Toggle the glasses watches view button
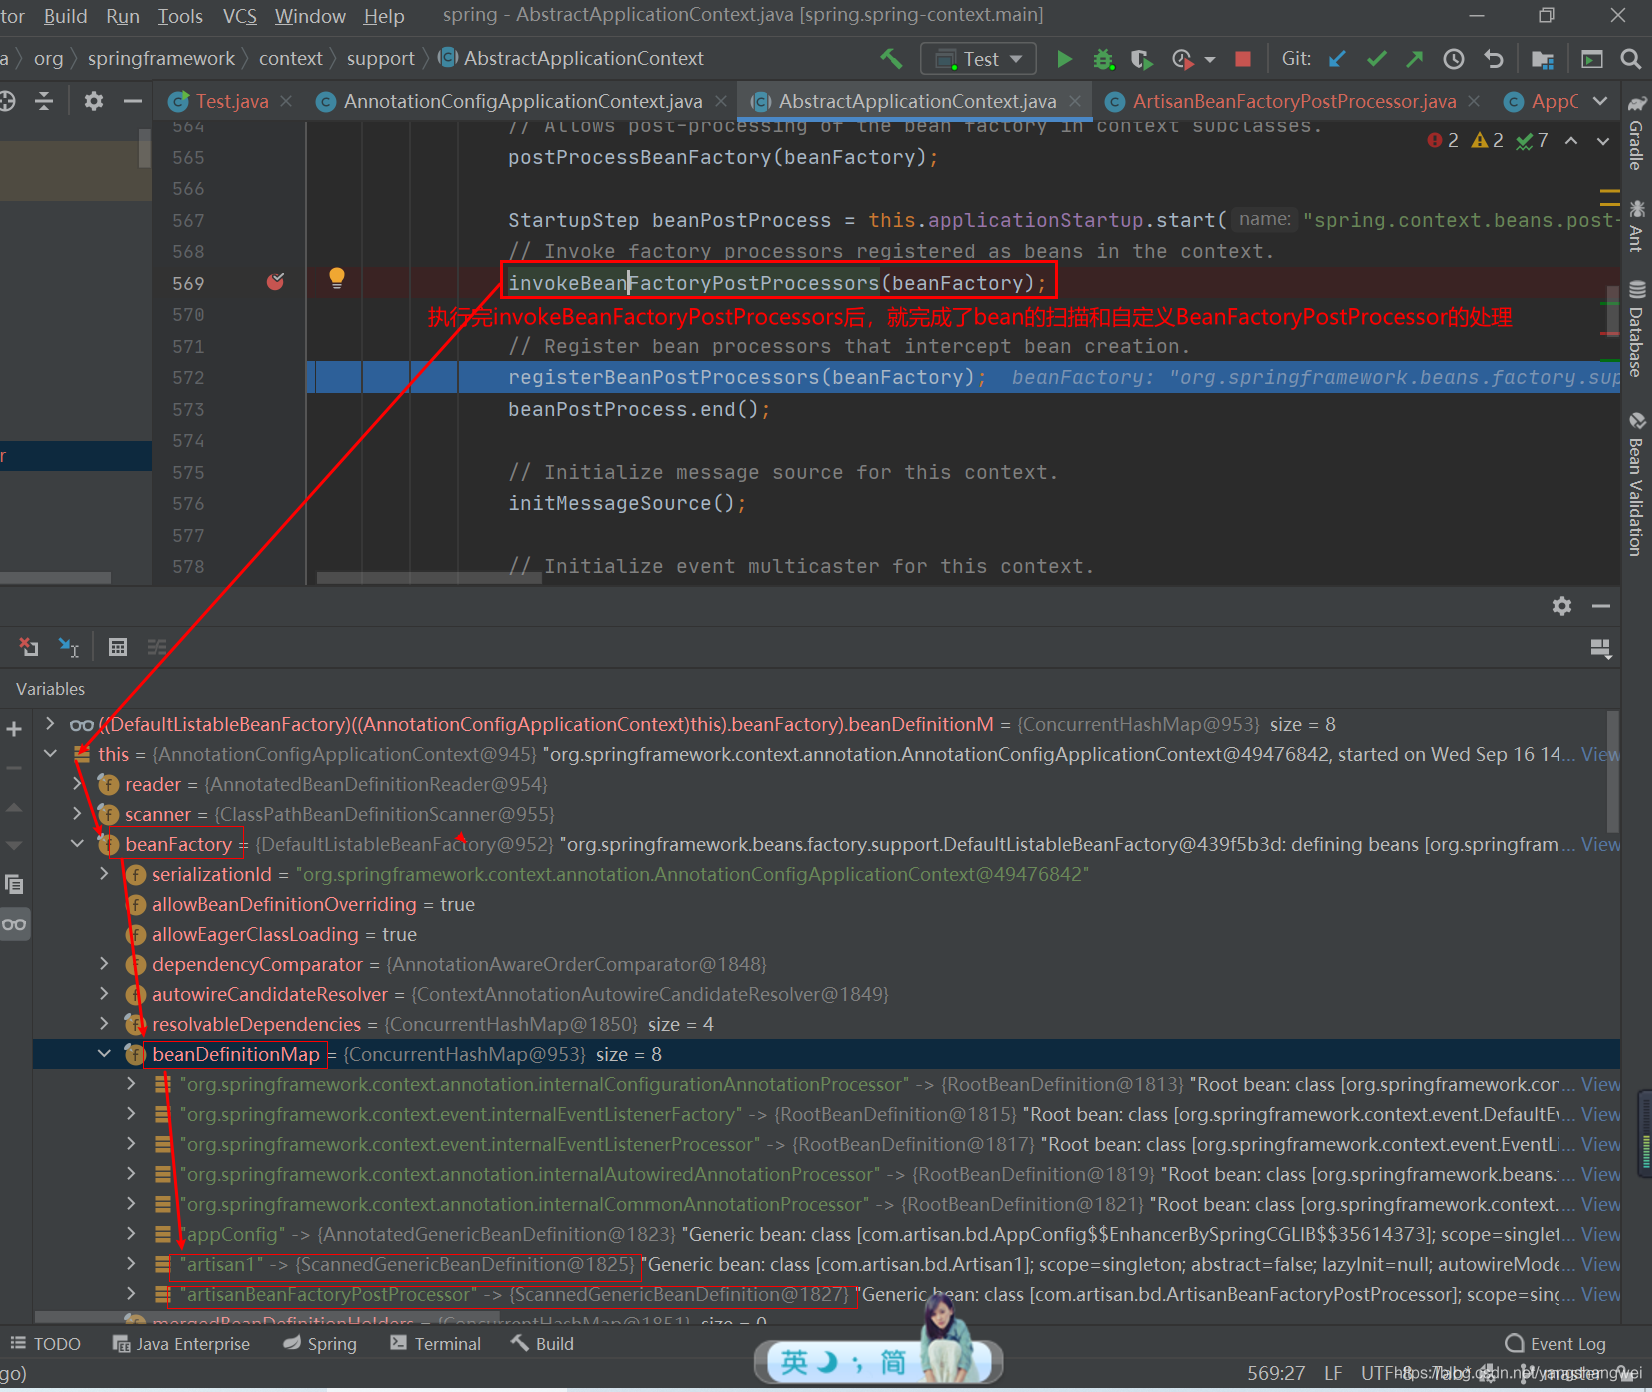 14,924
